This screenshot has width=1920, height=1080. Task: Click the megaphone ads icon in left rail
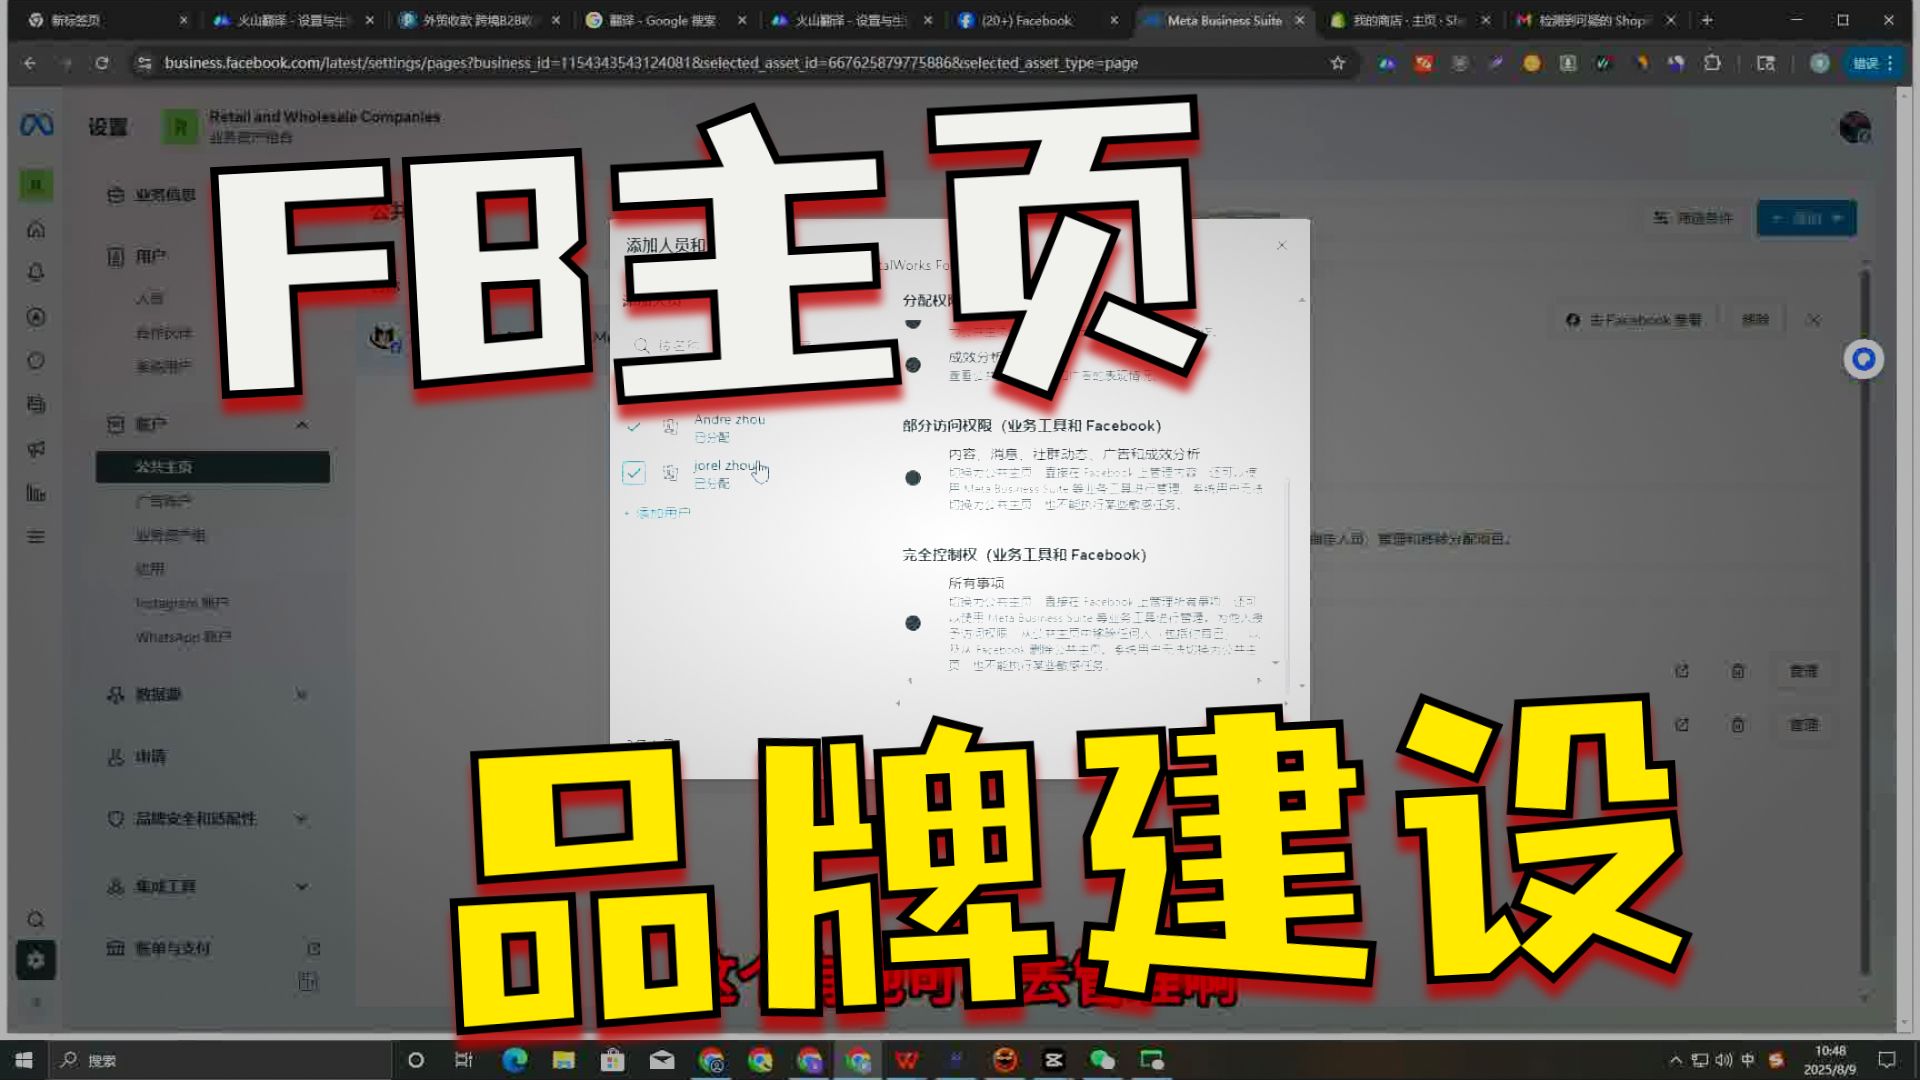click(36, 449)
